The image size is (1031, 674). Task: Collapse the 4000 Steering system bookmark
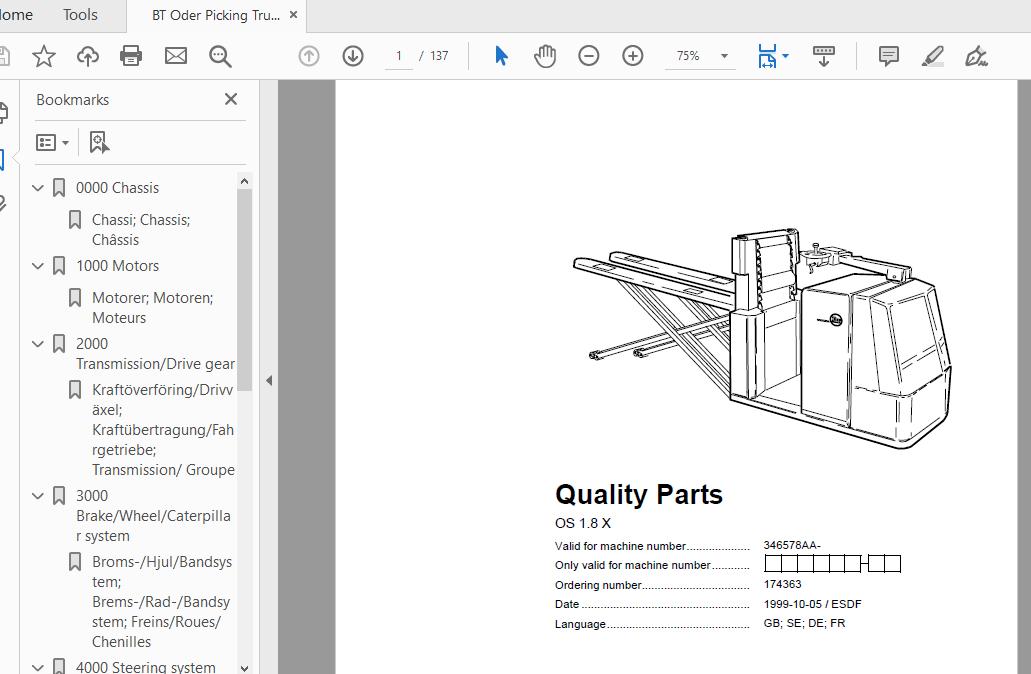(x=38, y=667)
